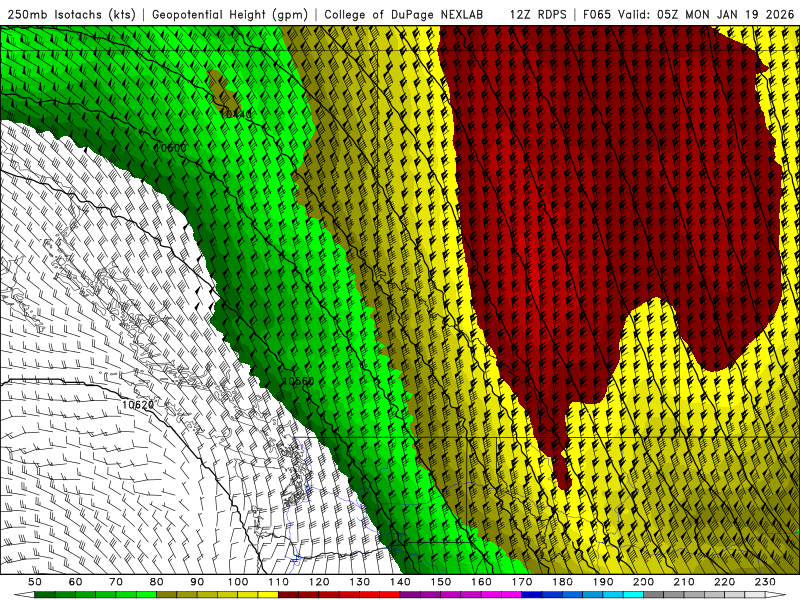Click the 'Geopotential Height (gpm)' title text

click(x=230, y=14)
